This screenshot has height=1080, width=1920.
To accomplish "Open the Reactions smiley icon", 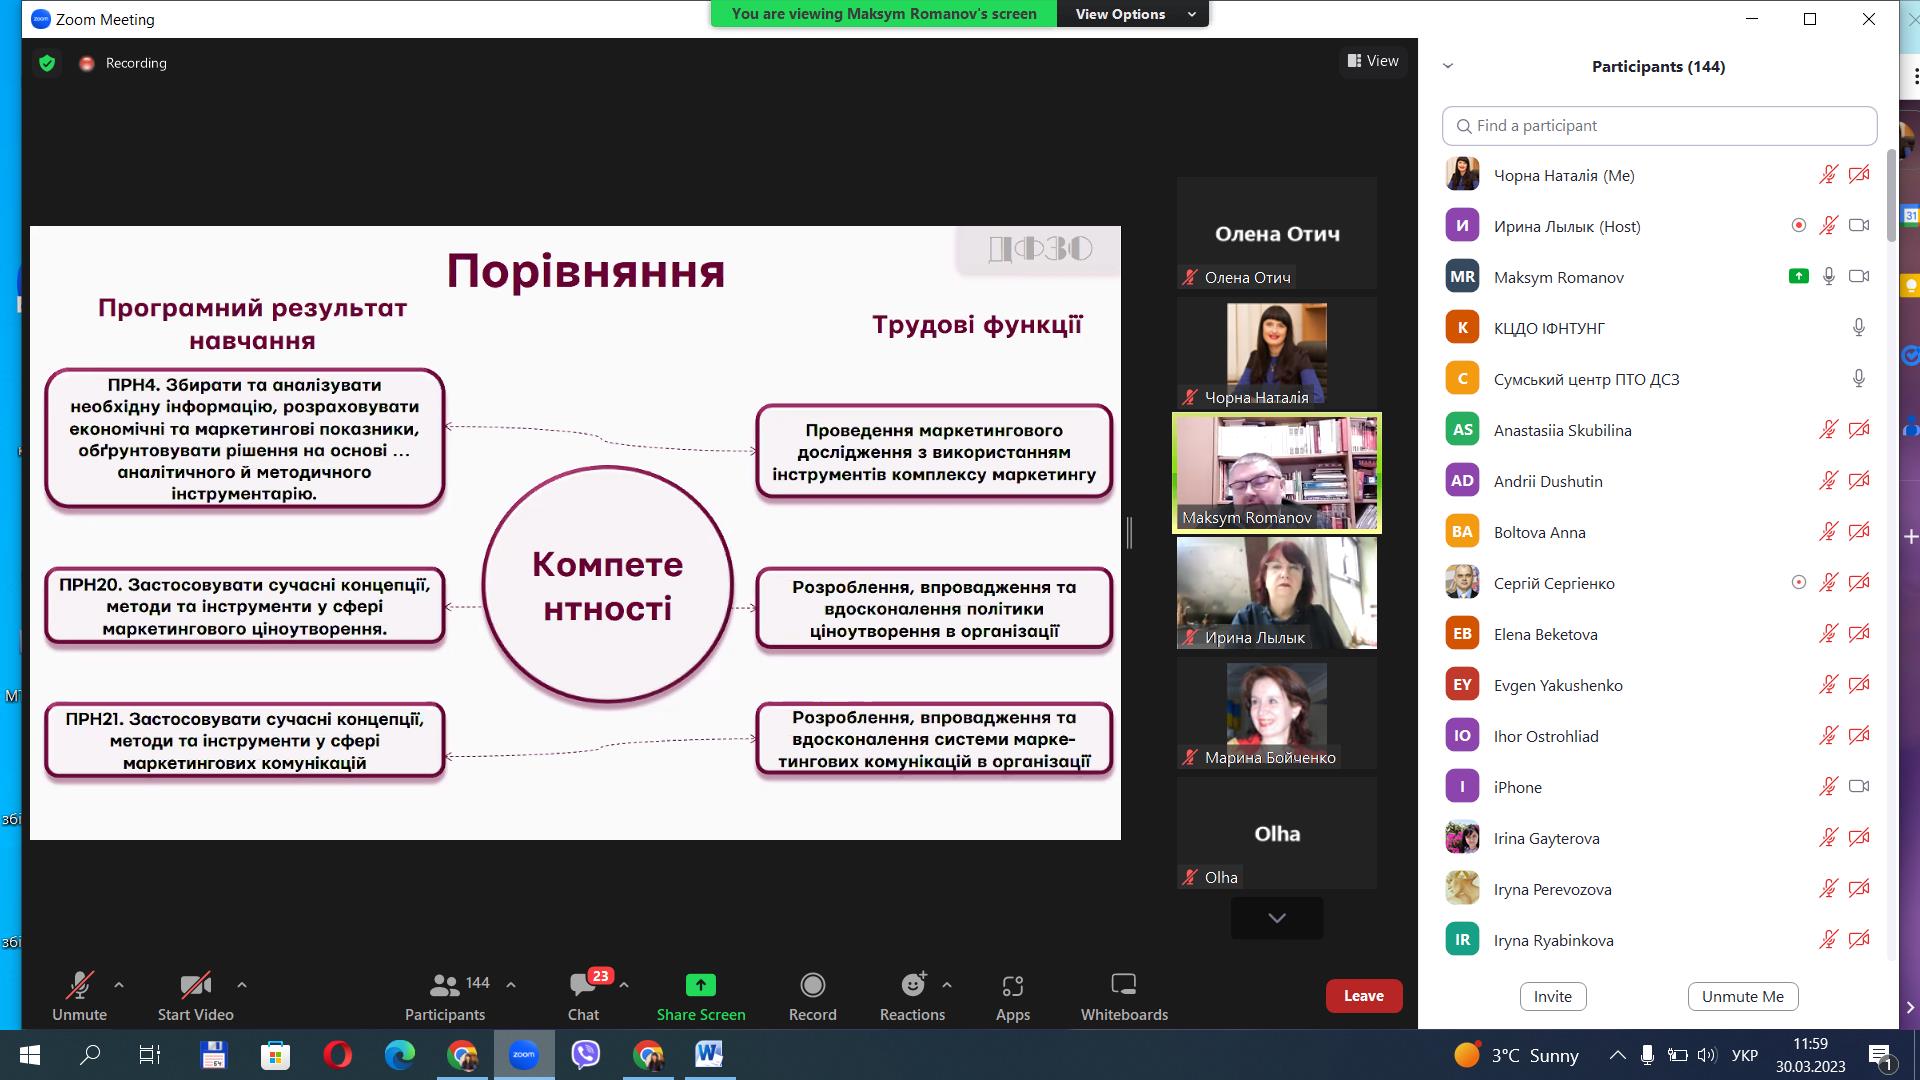I will [x=912, y=986].
